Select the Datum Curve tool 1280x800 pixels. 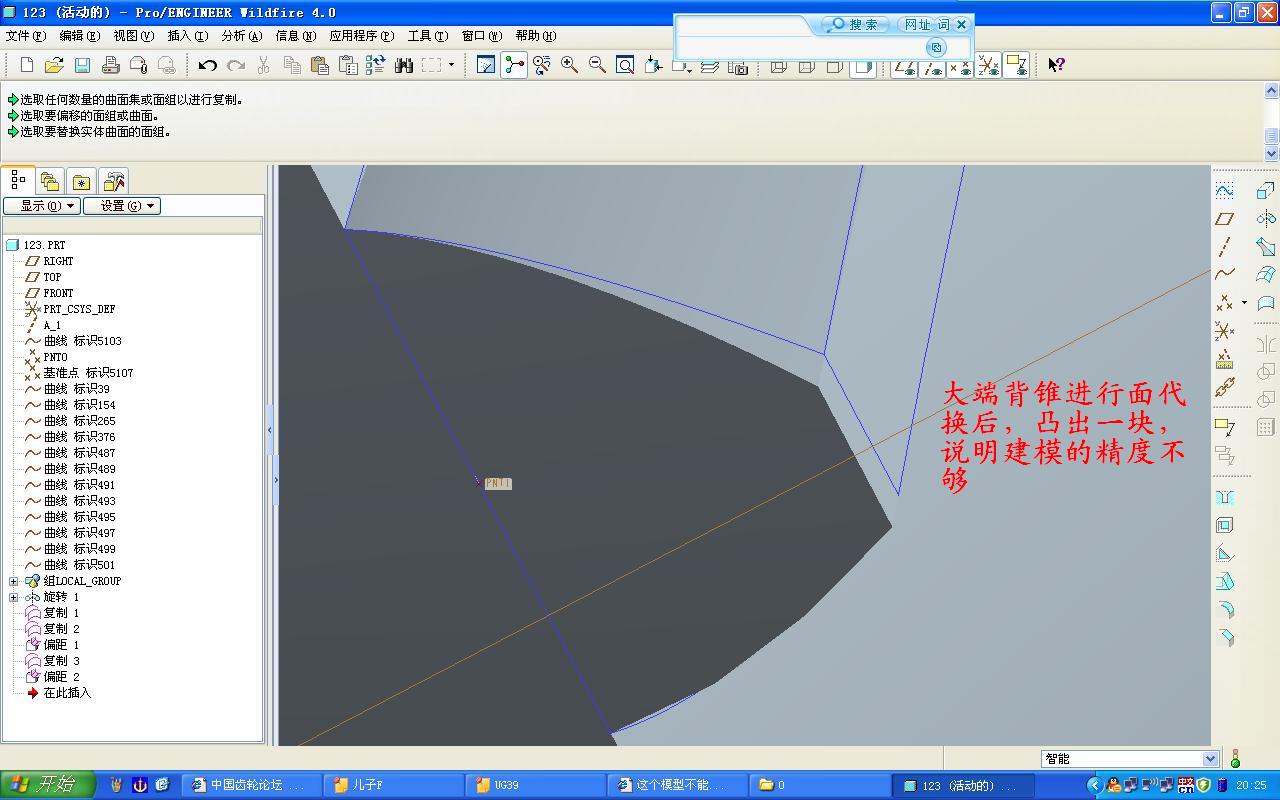1224,273
